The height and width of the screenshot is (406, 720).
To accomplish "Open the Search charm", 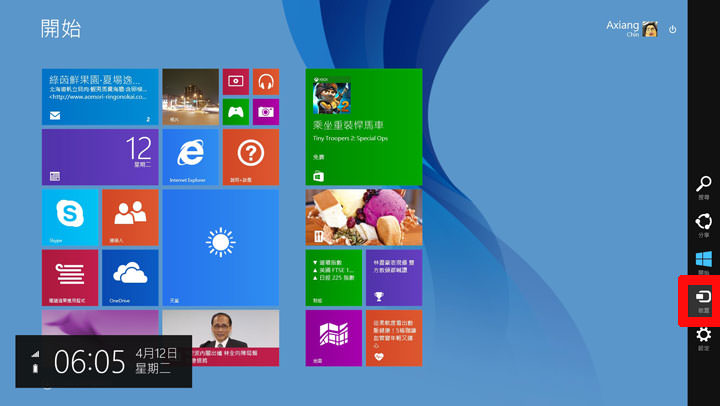I will pos(703,187).
